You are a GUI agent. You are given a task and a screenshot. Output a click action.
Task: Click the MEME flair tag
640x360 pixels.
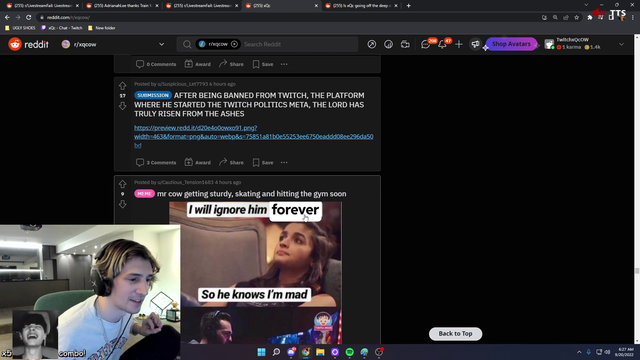[x=144, y=193]
